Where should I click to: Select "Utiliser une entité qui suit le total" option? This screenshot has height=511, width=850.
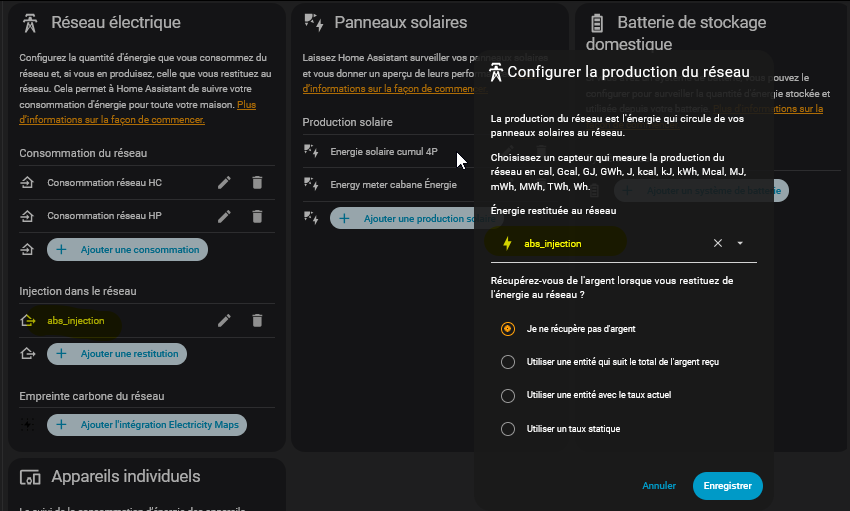[508, 362]
